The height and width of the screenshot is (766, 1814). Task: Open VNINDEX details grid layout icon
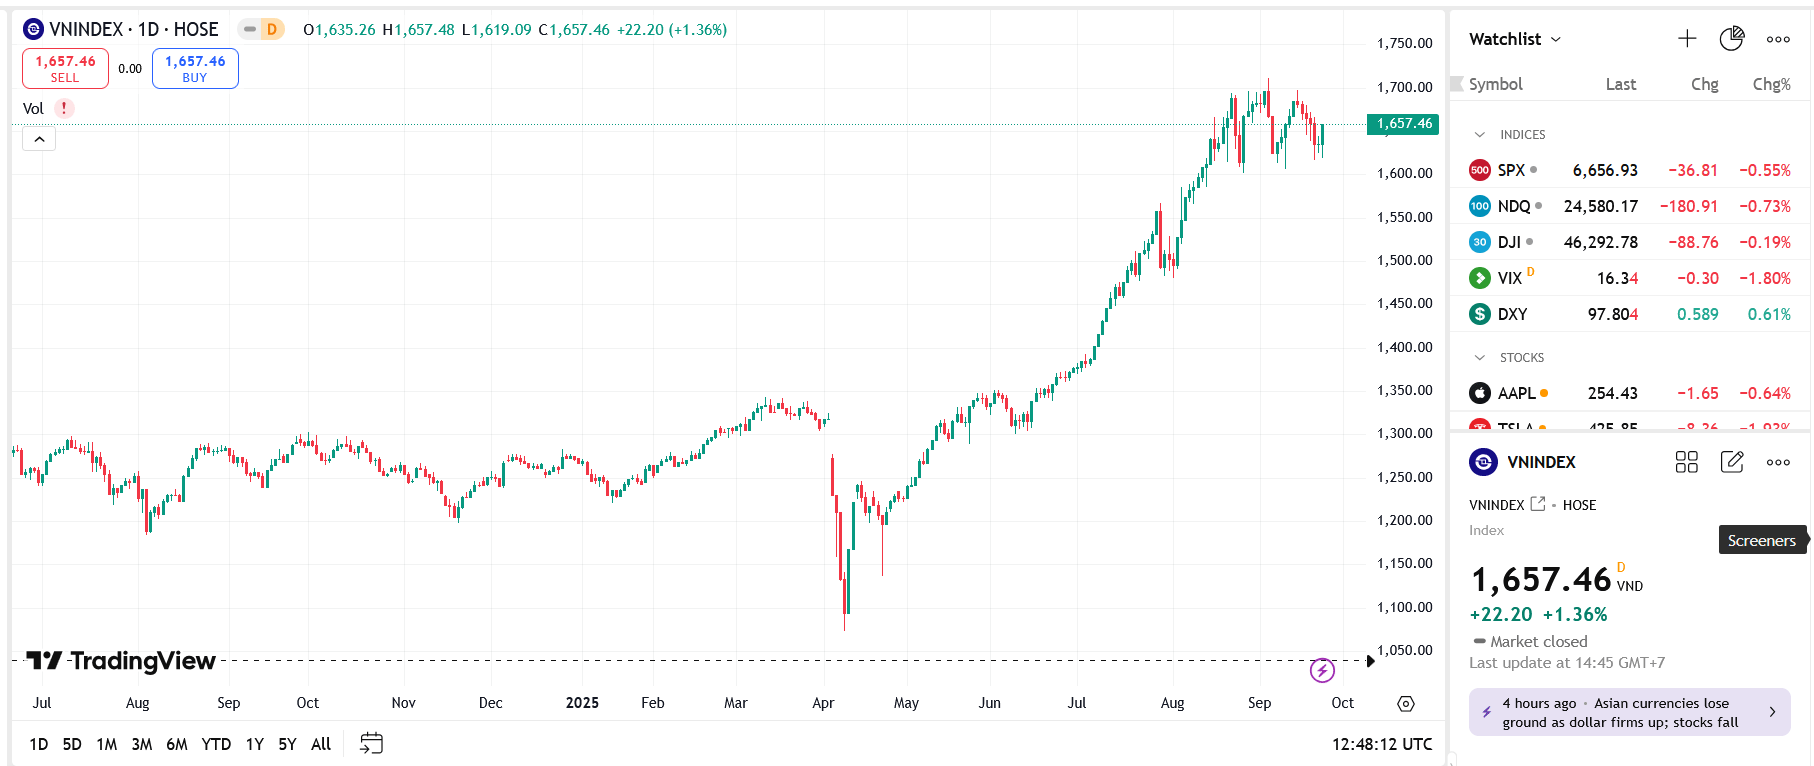(1687, 462)
